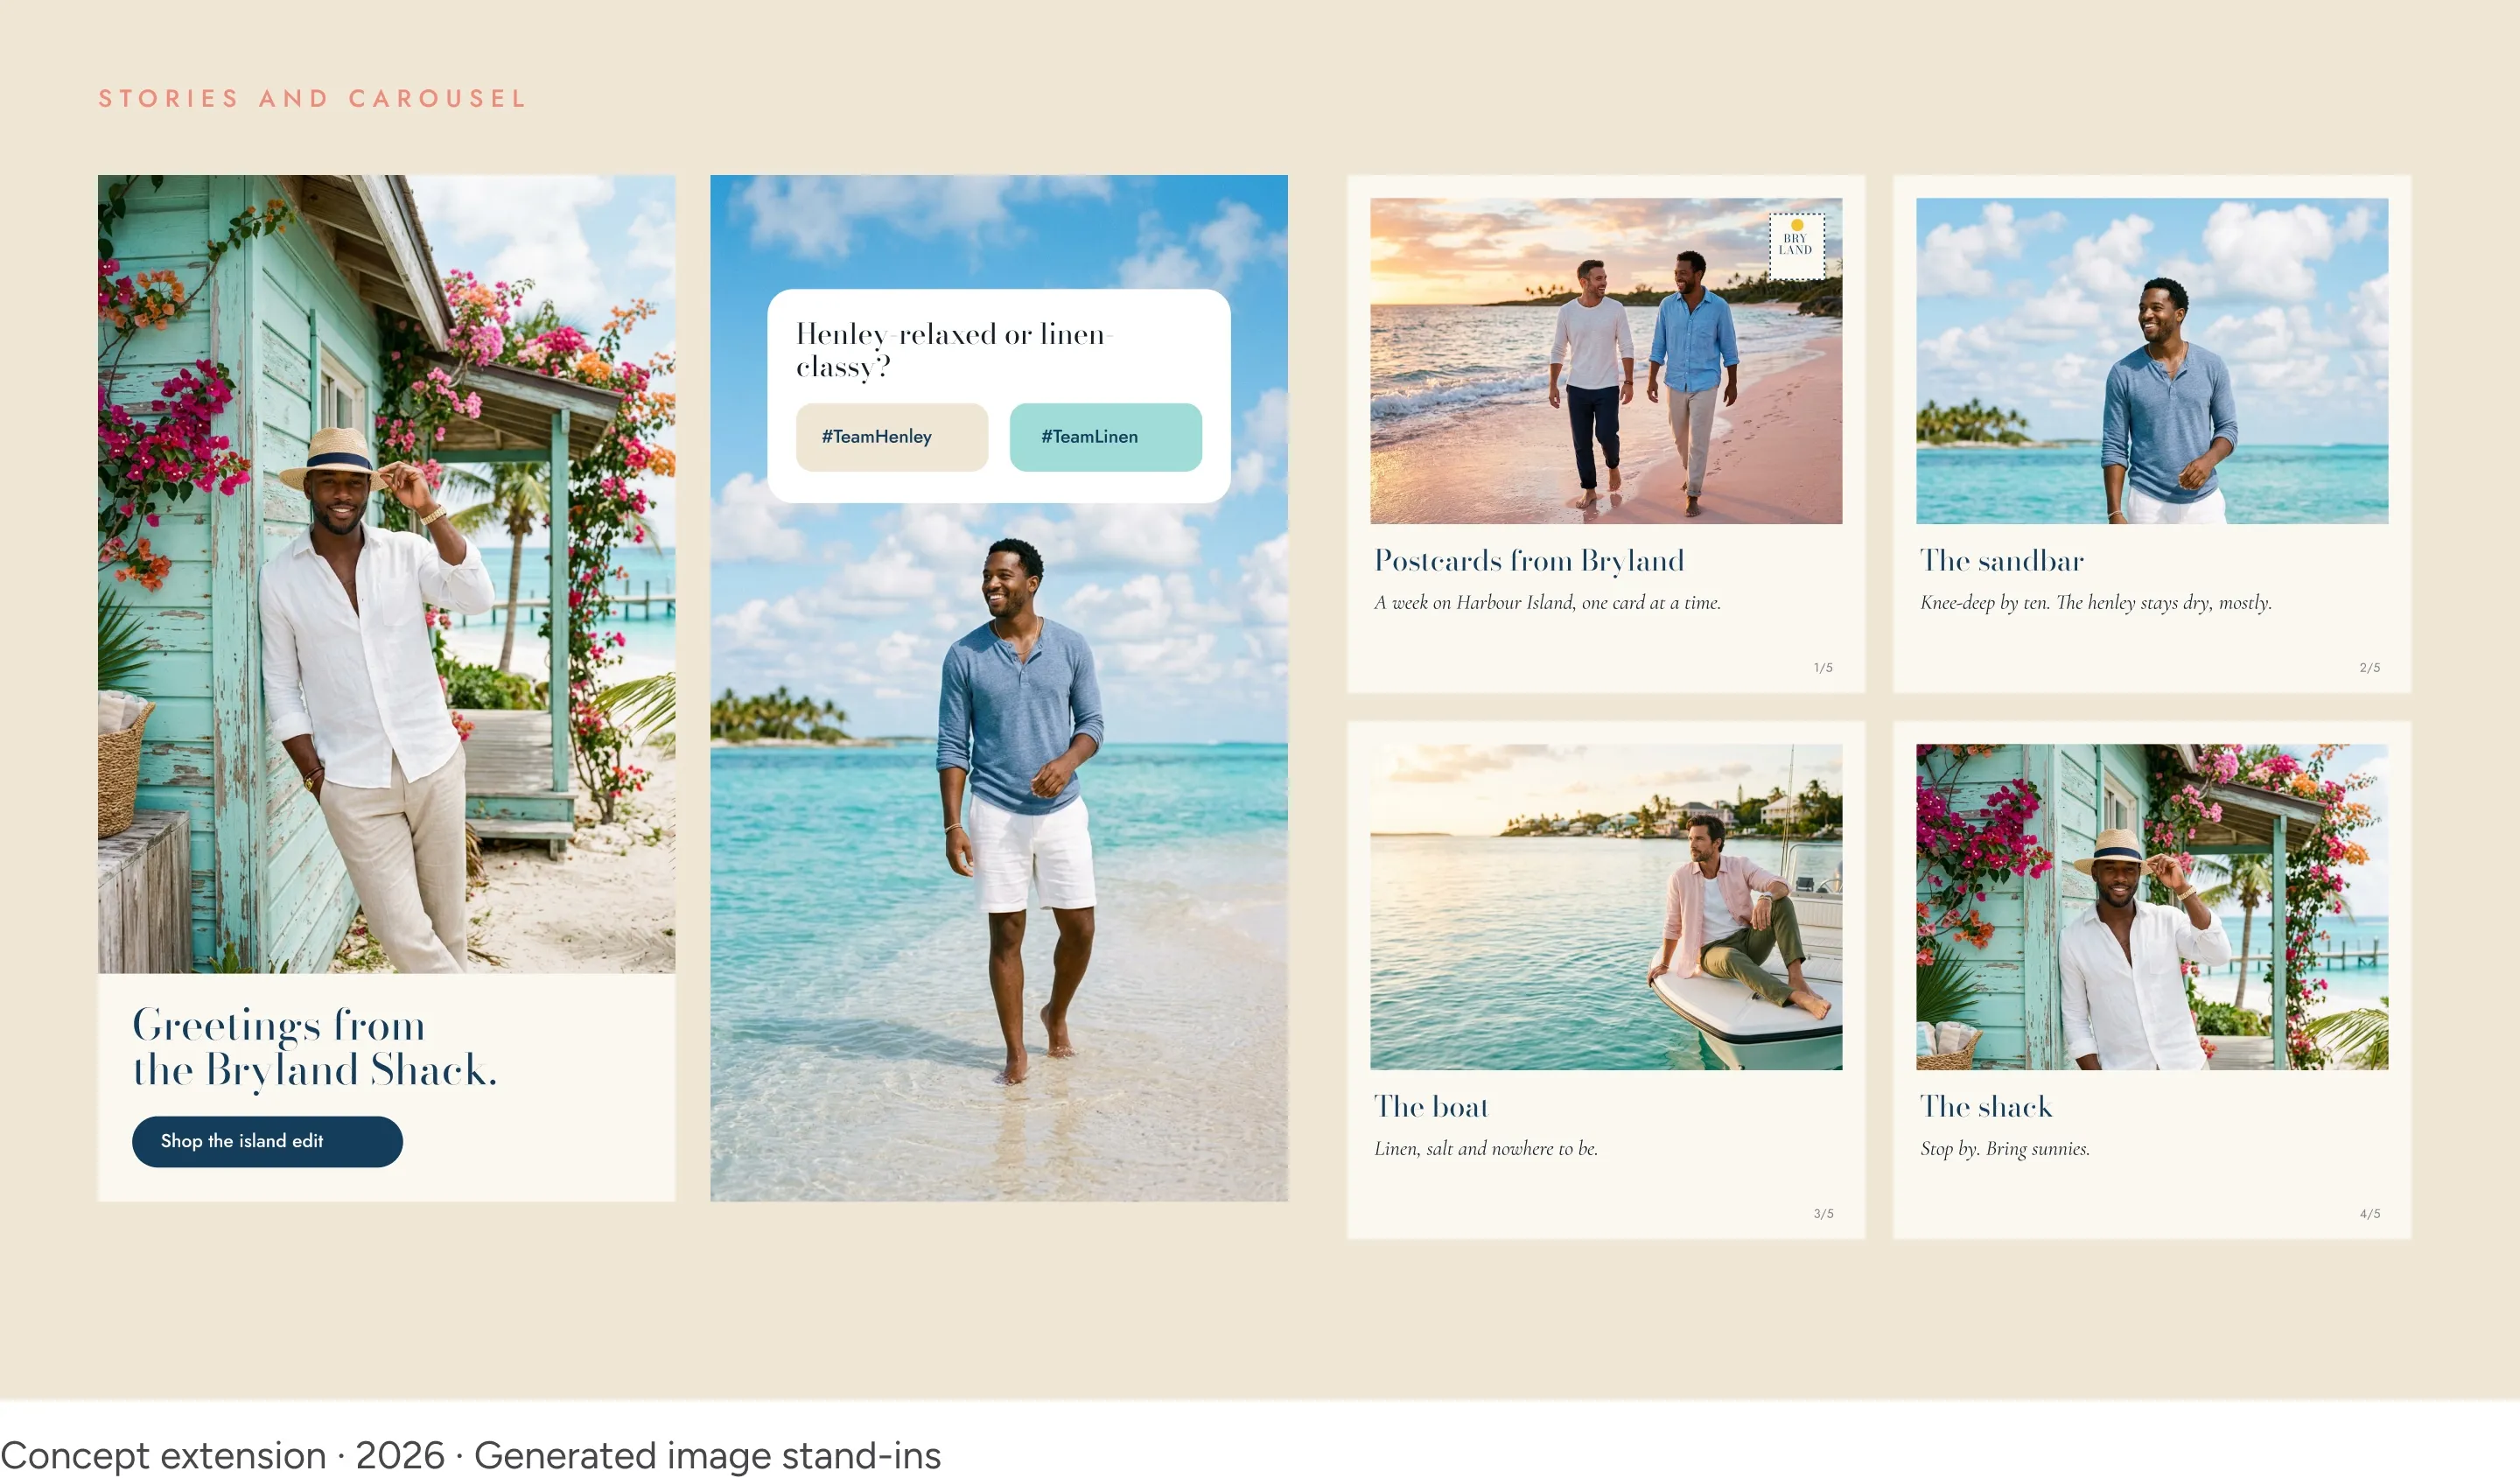Screen dimensions: 2520x1478
Task: Click the caption Knee-deep by ten
Action: tap(2096, 602)
